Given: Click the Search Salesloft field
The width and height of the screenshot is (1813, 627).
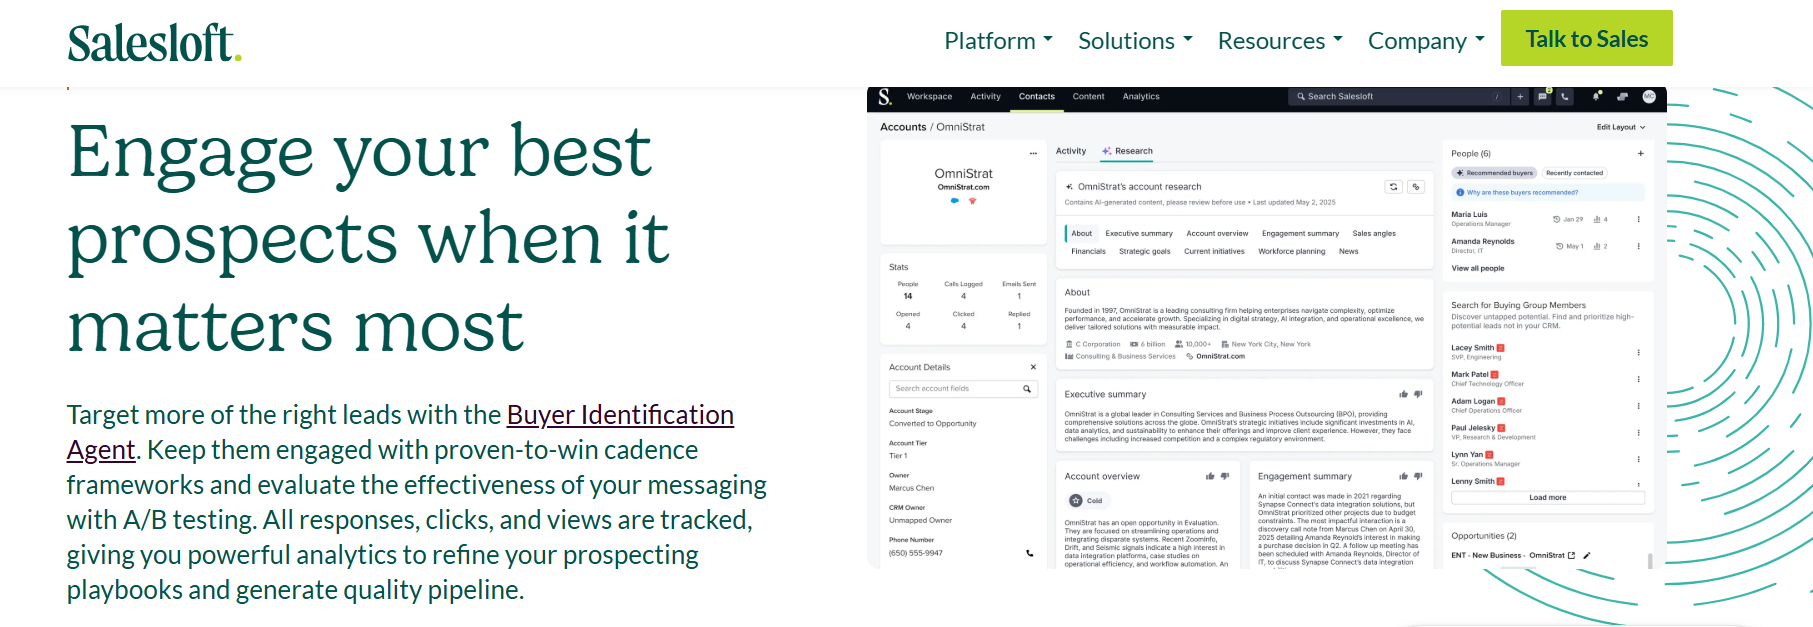Looking at the screenshot, I should [x=1398, y=97].
